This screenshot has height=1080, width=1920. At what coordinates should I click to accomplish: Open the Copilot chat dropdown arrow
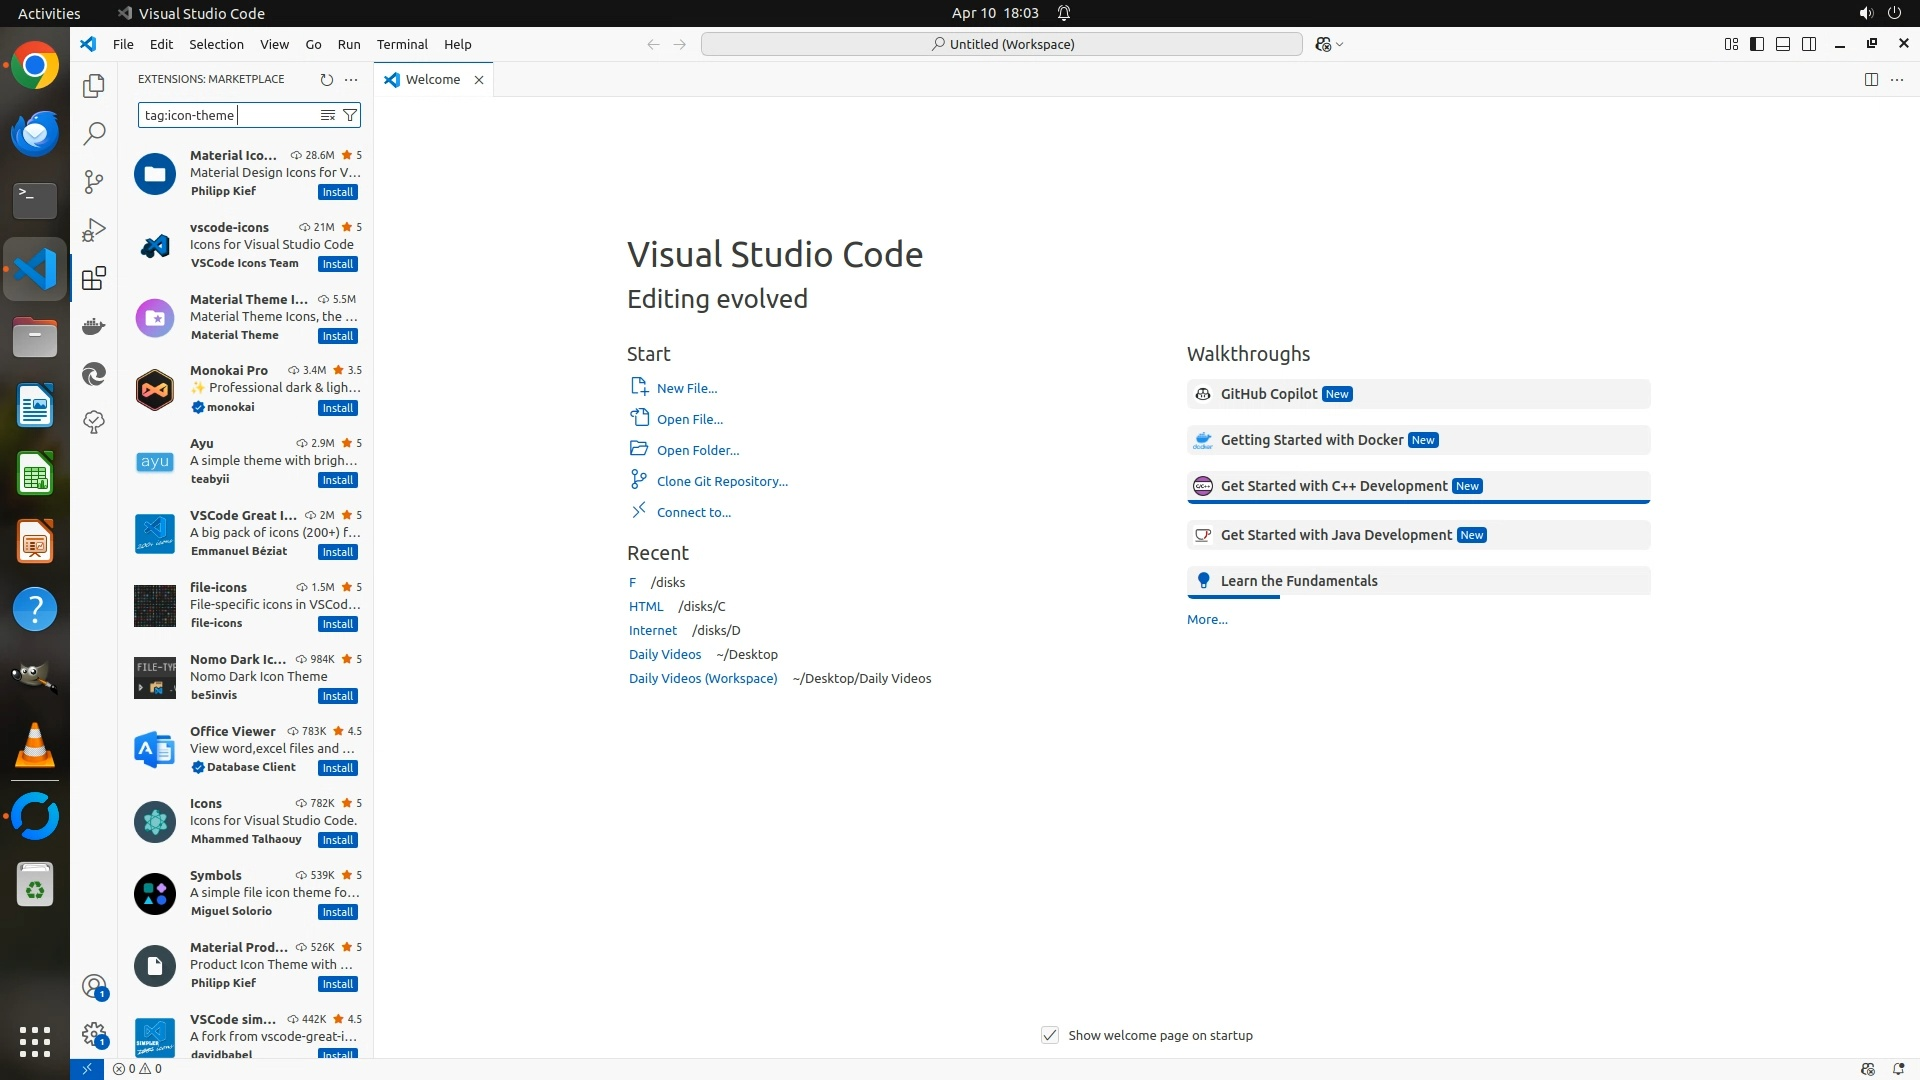[x=1340, y=44]
